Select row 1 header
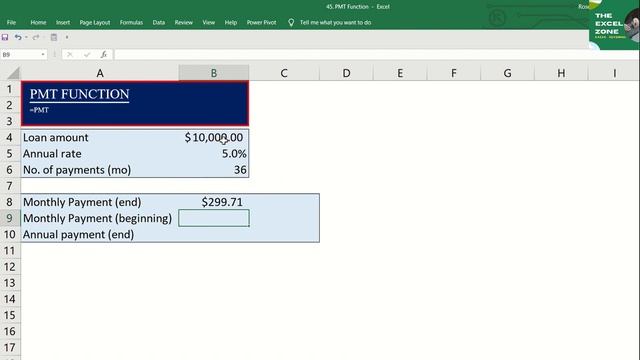 [10, 89]
